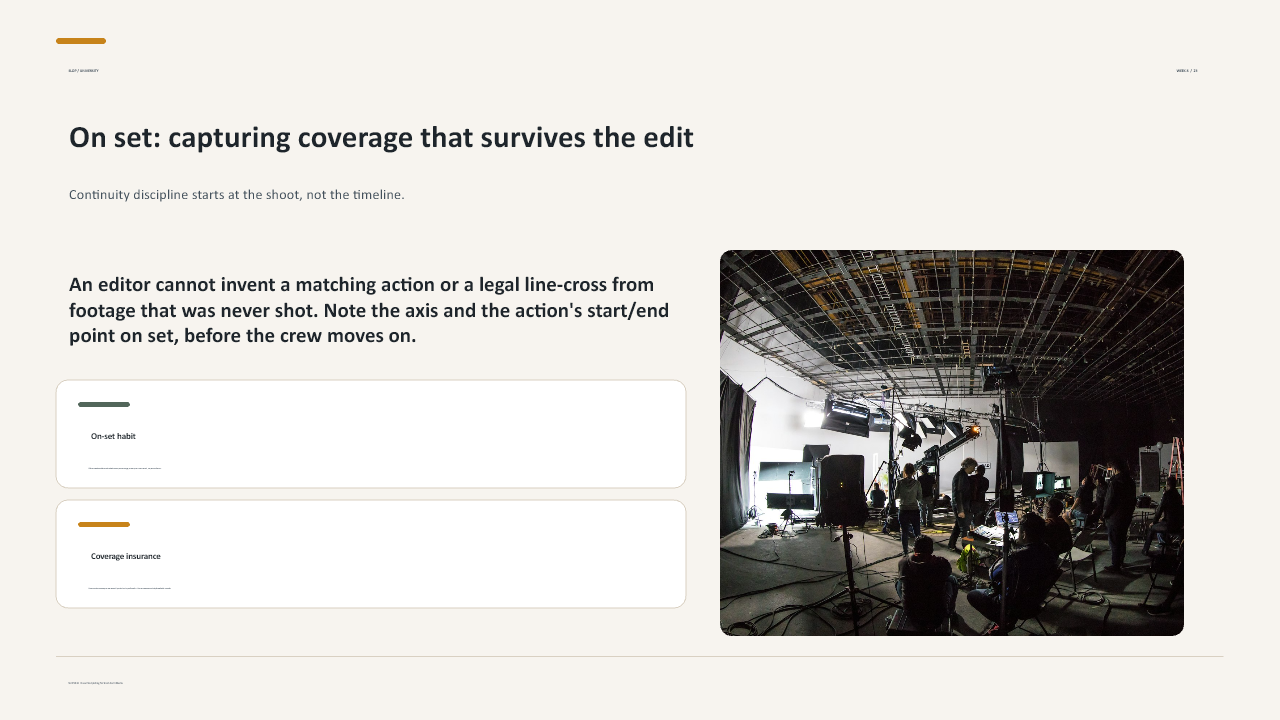Open the On-set habit card

point(371,434)
